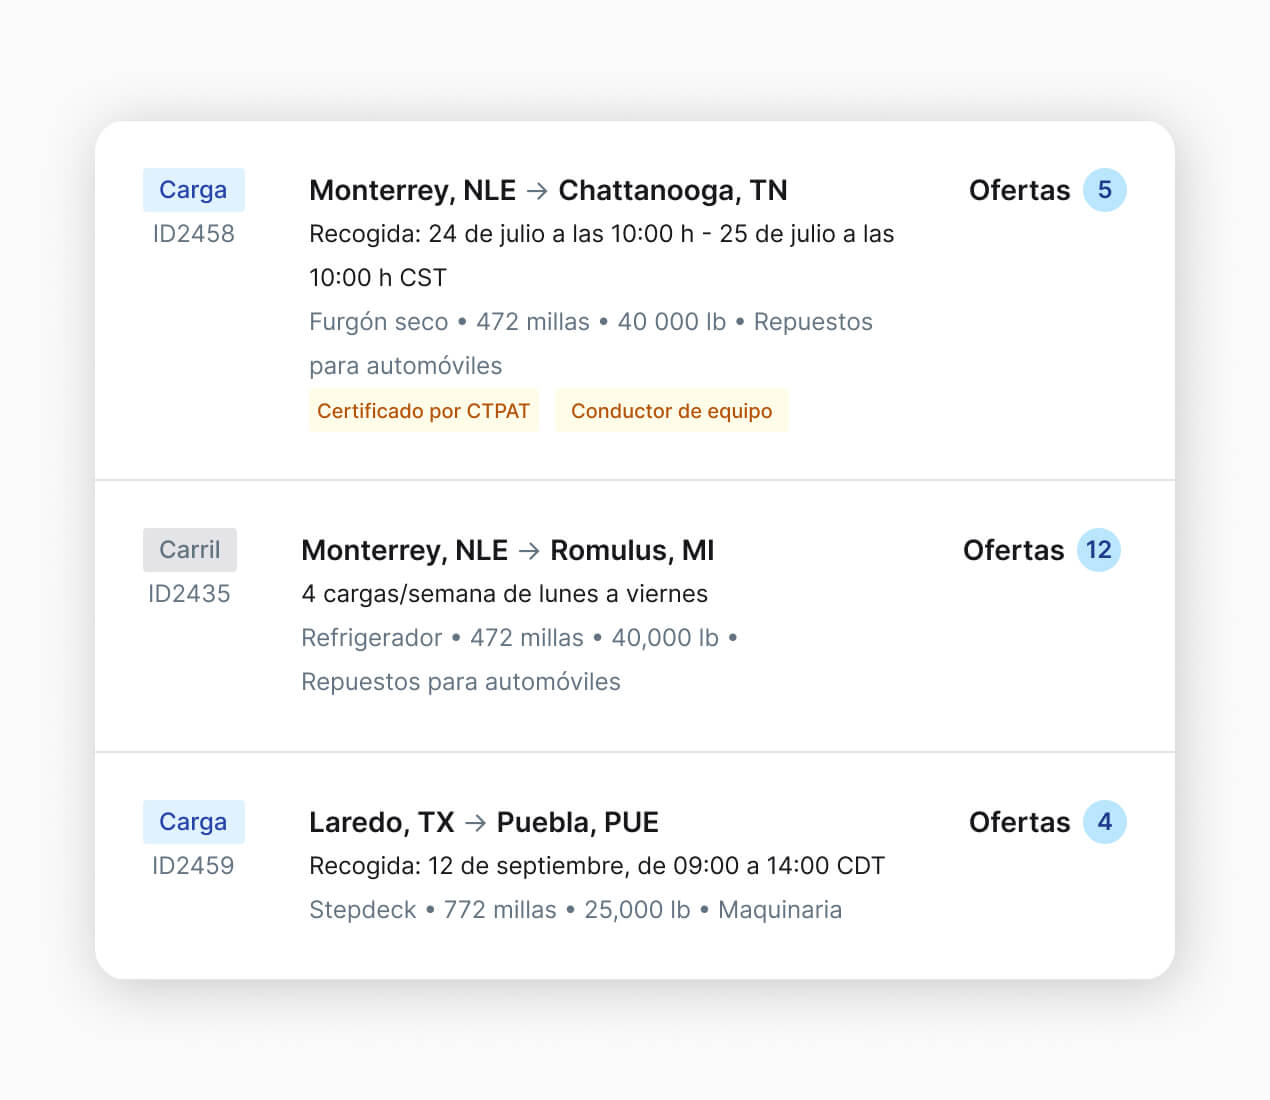This screenshot has width=1270, height=1100.
Task: Click the Ofertas label for the Chattanooga load
Action: (x=1019, y=190)
